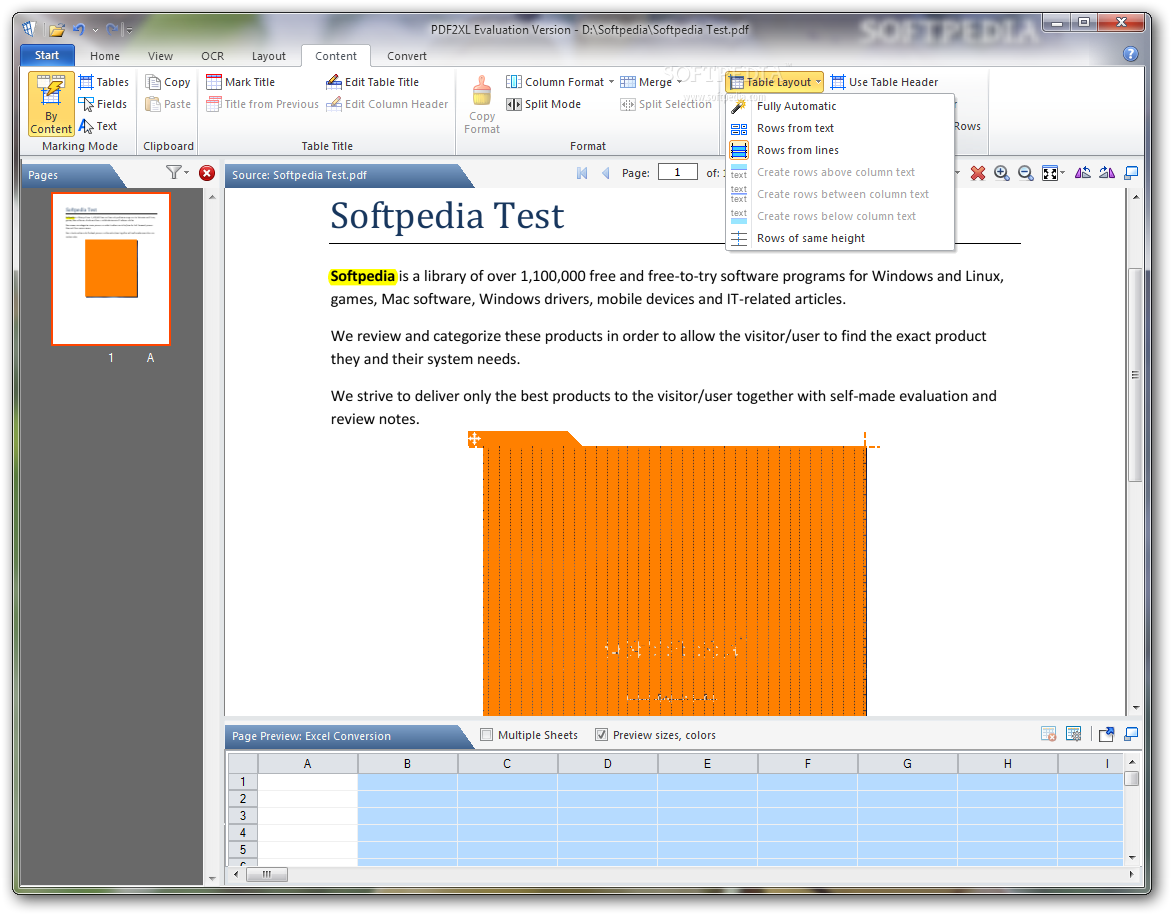Viewport: 1172px width, 915px height.
Task: Click fit-to-page zoom icon
Action: tap(1049, 173)
